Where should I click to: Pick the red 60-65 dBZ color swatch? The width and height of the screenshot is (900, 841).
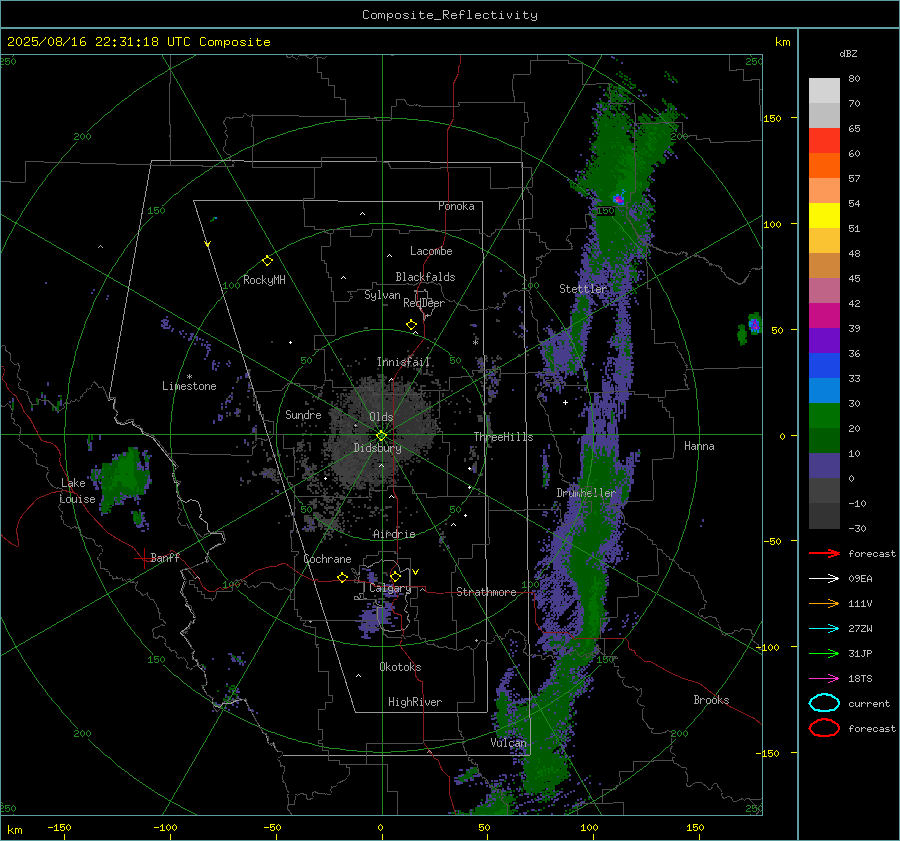pos(824,141)
